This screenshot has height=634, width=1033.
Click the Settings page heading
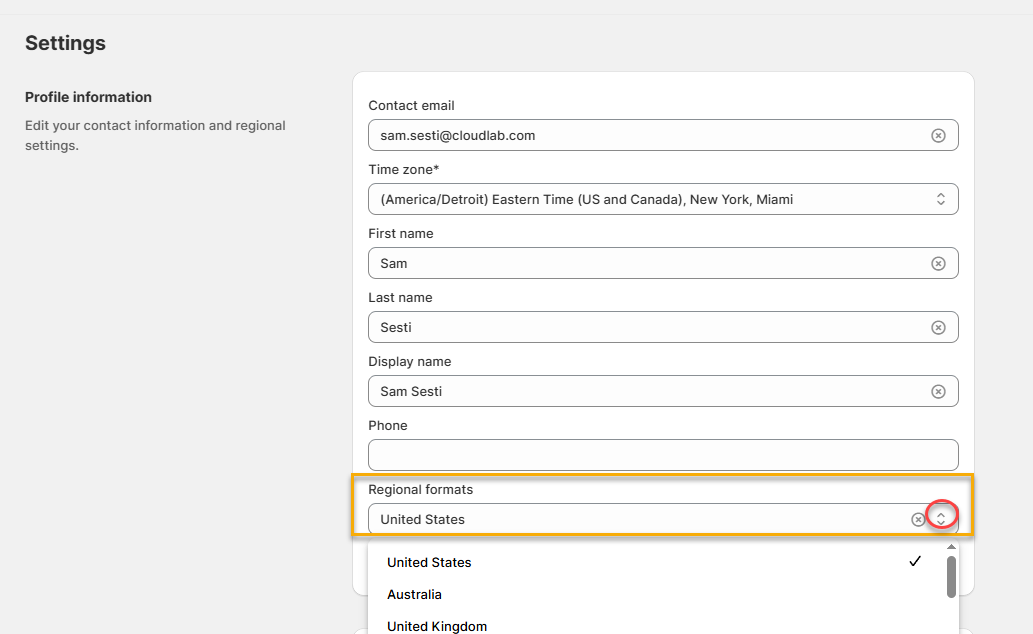(x=65, y=43)
